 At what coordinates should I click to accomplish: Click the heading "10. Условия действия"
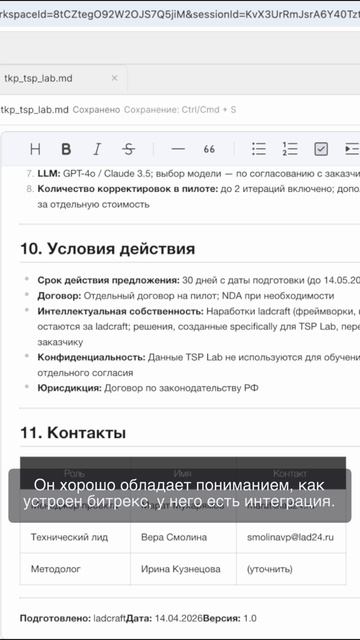[x=108, y=249]
